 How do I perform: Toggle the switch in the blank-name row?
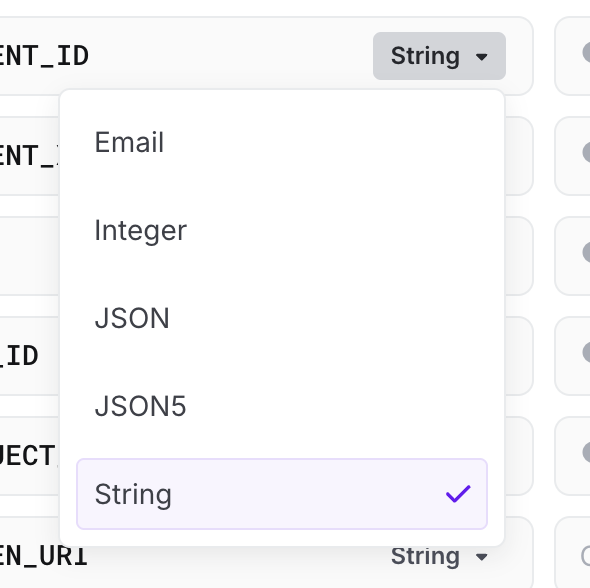click(585, 252)
